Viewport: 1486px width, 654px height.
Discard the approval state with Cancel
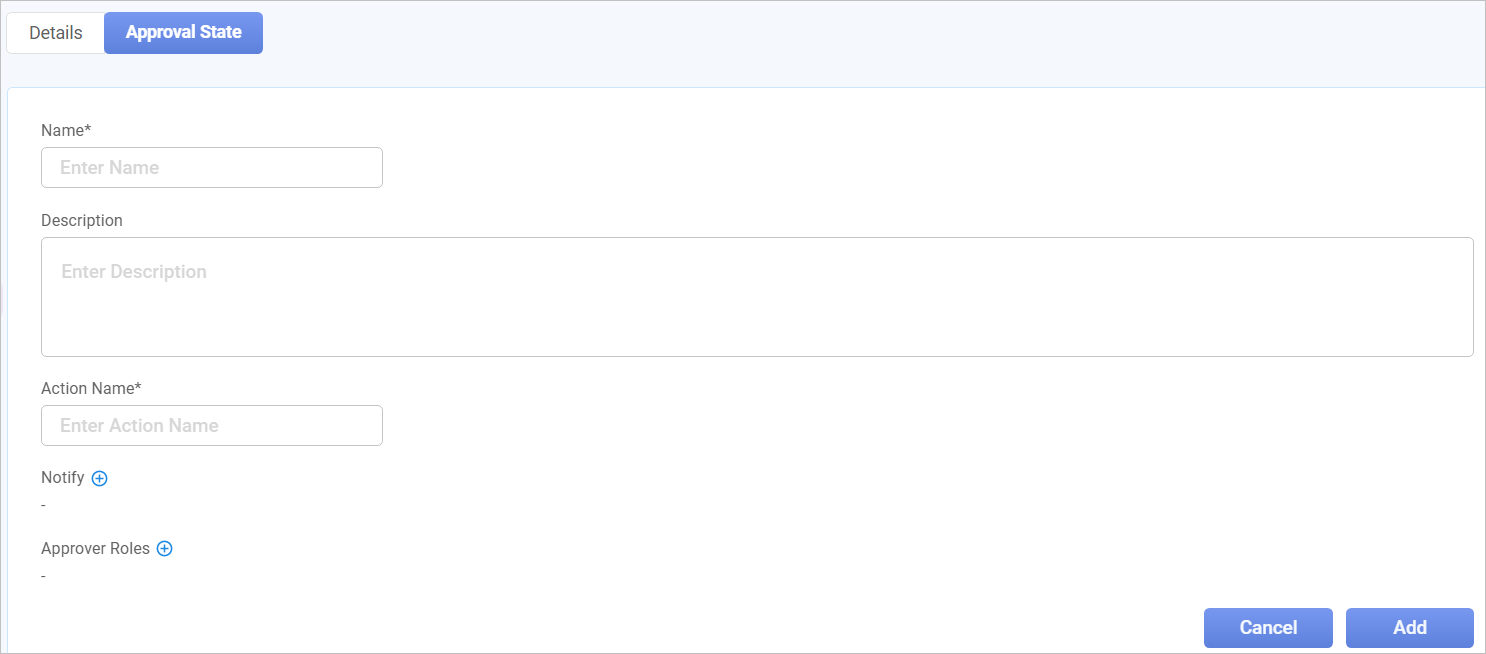tap(1268, 628)
